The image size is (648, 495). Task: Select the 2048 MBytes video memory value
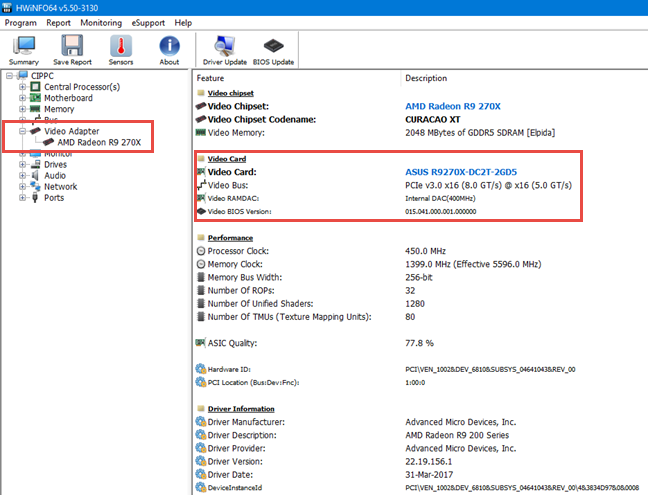point(480,133)
